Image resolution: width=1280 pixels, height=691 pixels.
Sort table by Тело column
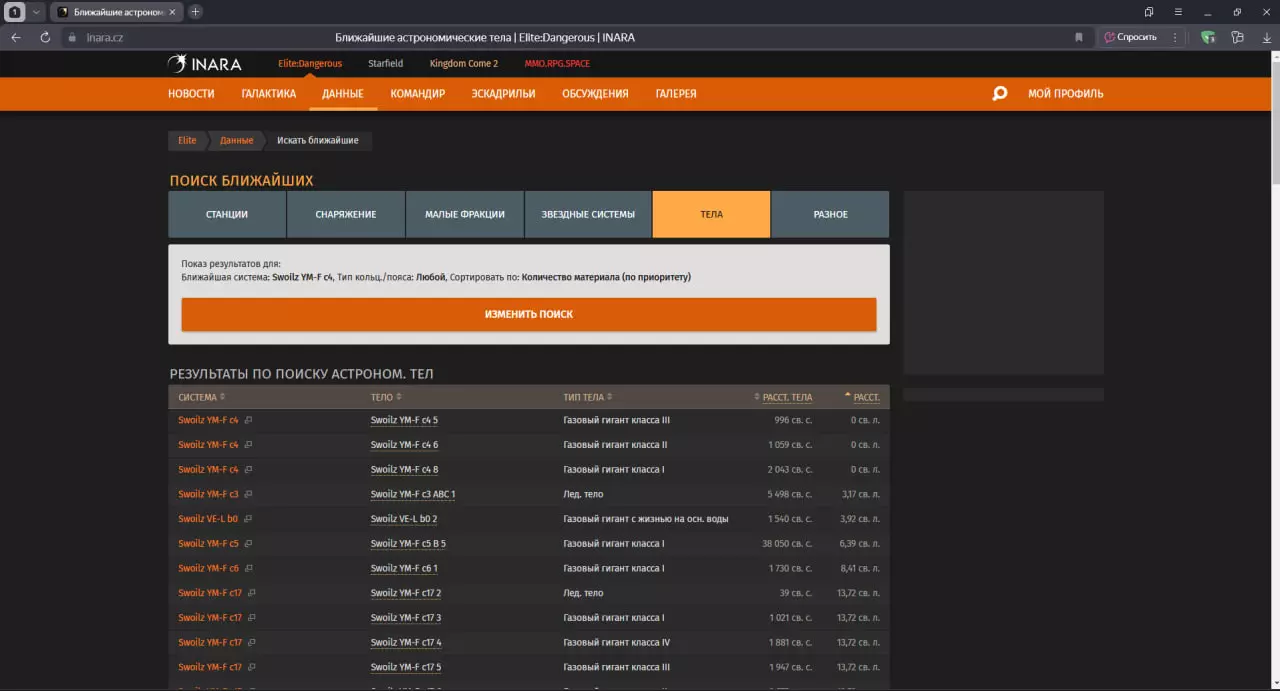coord(385,397)
